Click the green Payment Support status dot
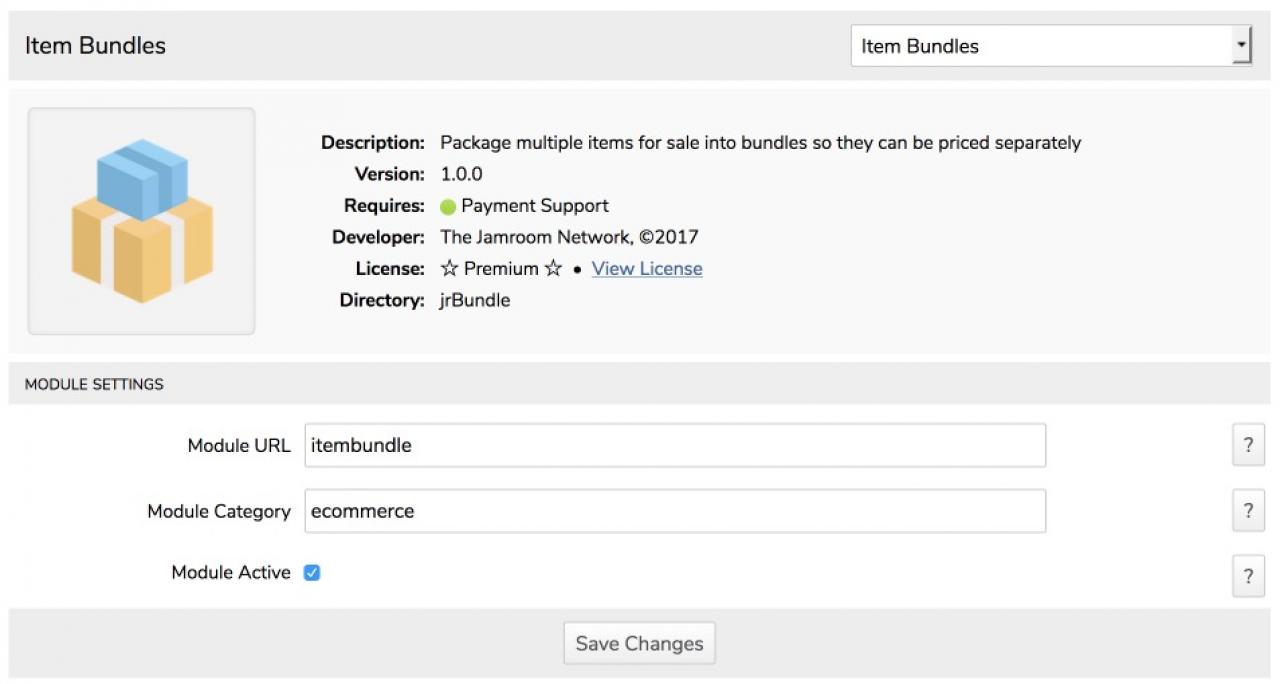Image resolution: width=1280 pixels, height=684 pixels. pyautogui.click(x=448, y=207)
